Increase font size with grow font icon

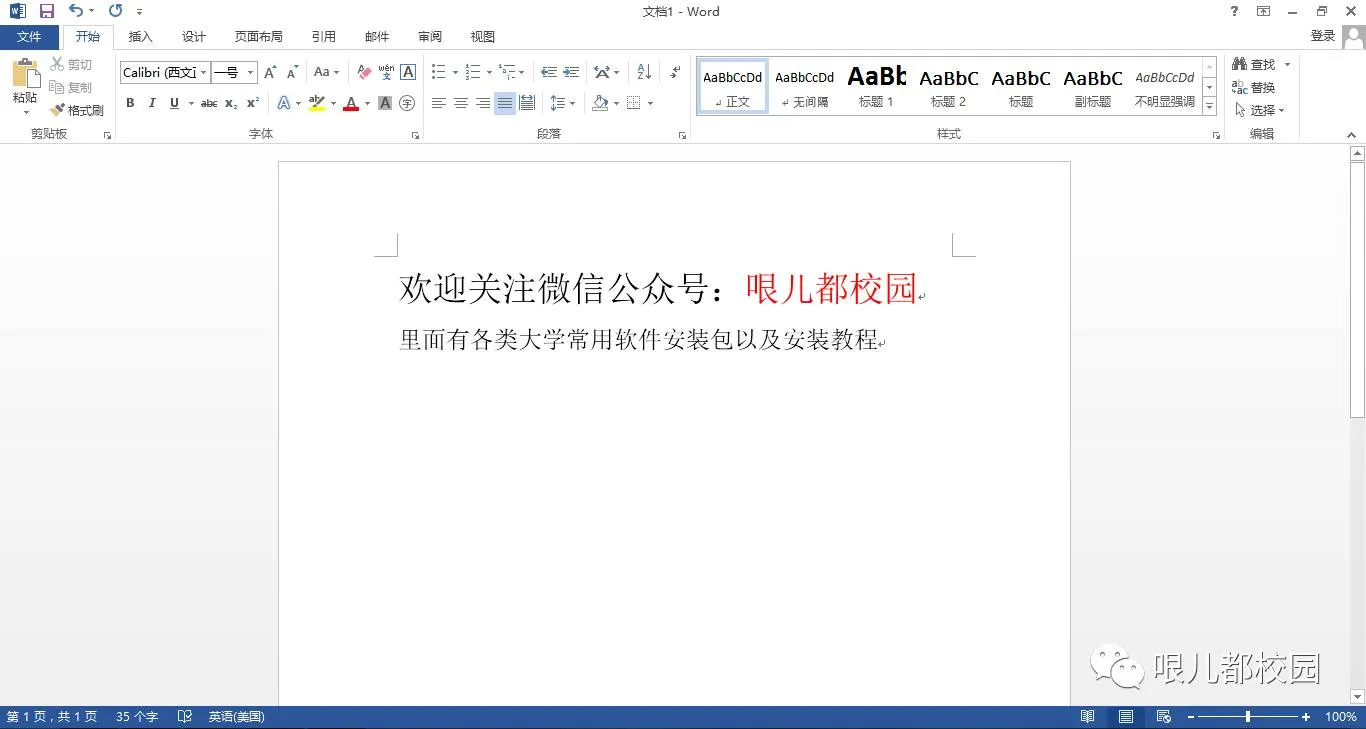coord(270,72)
